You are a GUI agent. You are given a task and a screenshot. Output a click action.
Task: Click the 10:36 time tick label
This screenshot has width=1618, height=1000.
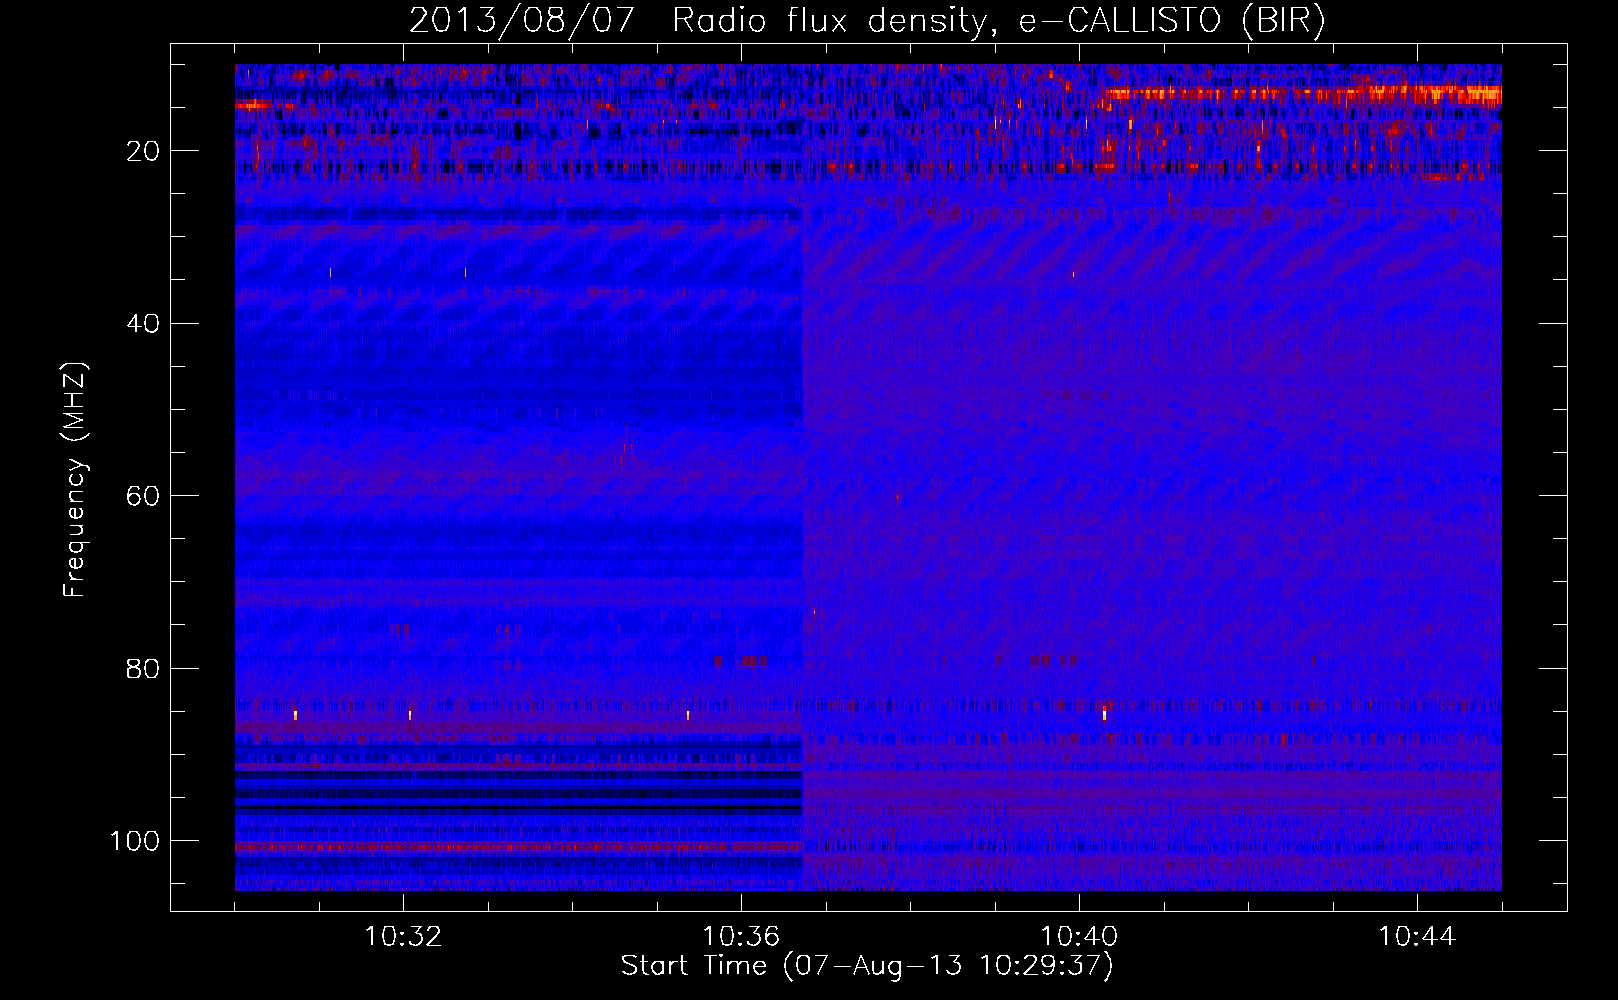(741, 937)
